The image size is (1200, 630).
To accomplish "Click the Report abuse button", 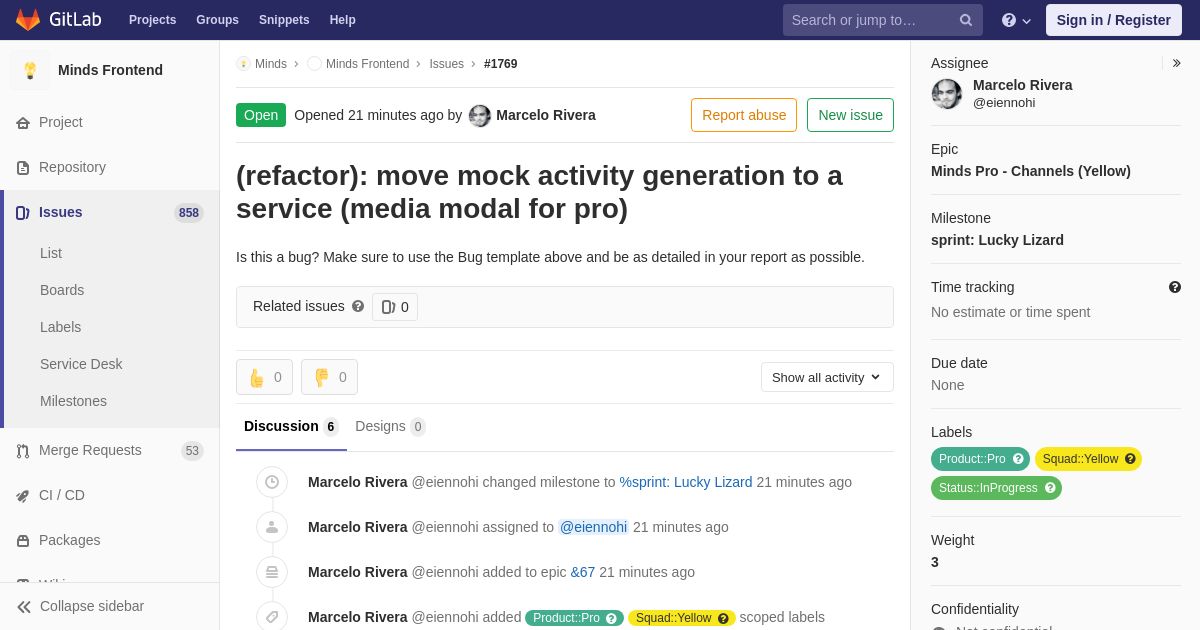I will (x=744, y=115).
